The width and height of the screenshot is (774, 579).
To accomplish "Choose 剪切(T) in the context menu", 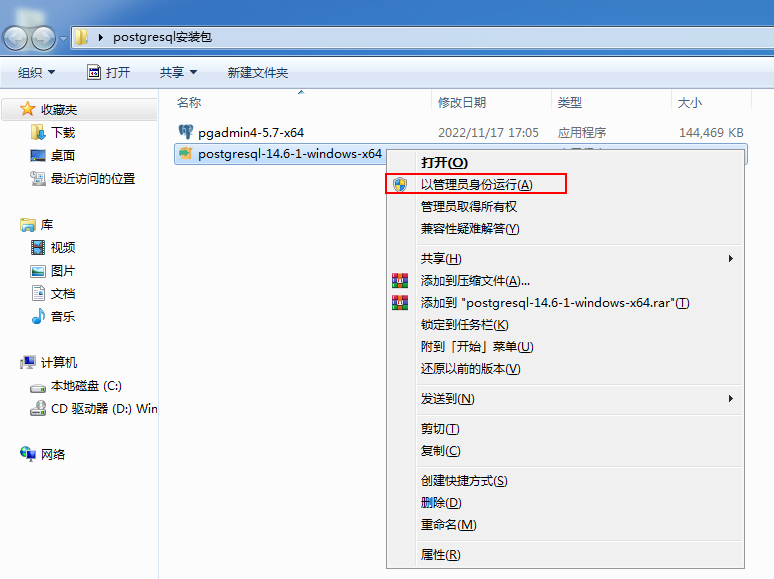I will click(x=440, y=429).
